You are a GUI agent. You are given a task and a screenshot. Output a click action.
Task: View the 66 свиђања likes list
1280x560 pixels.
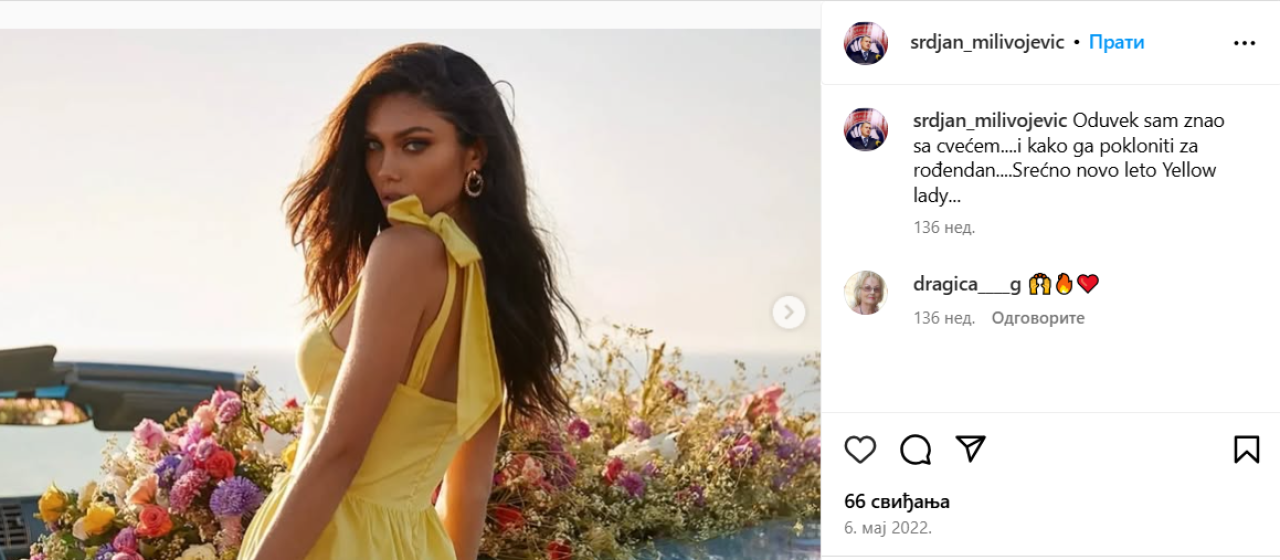click(897, 502)
